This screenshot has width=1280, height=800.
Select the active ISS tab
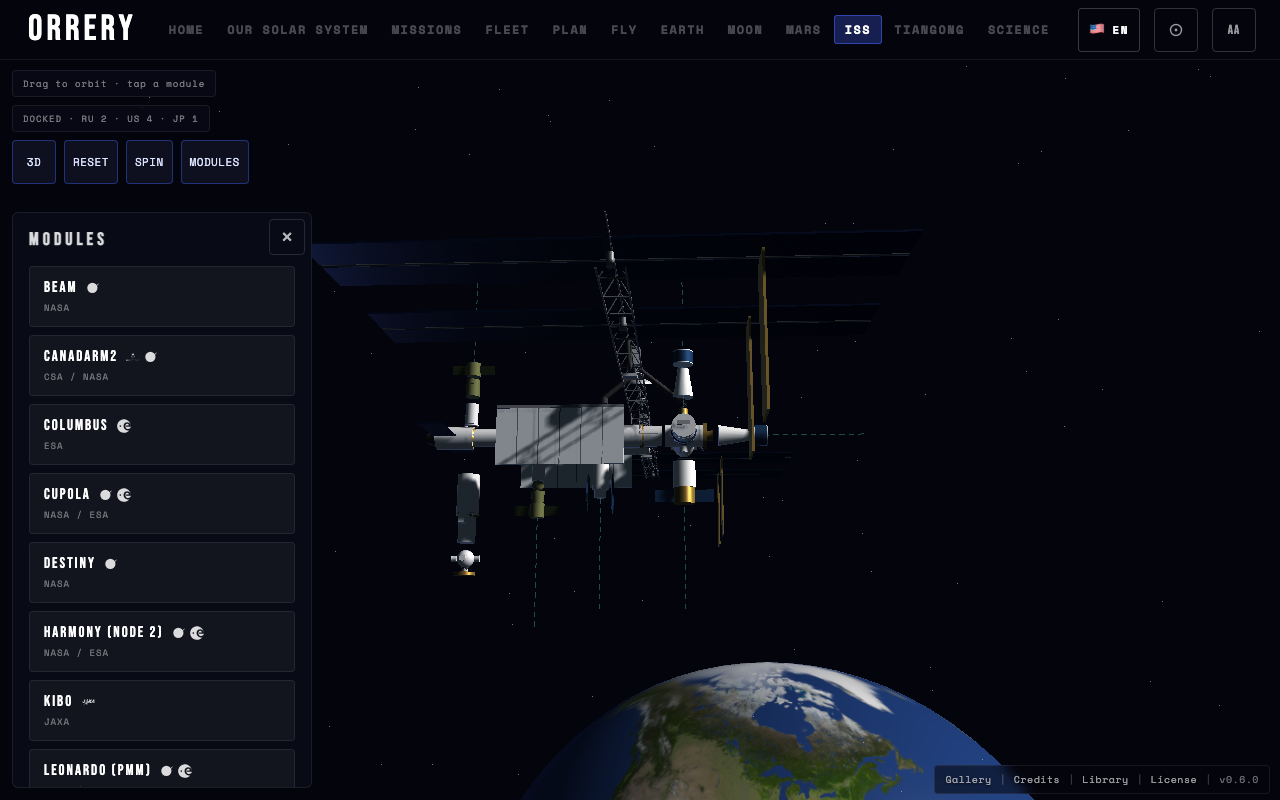click(858, 30)
